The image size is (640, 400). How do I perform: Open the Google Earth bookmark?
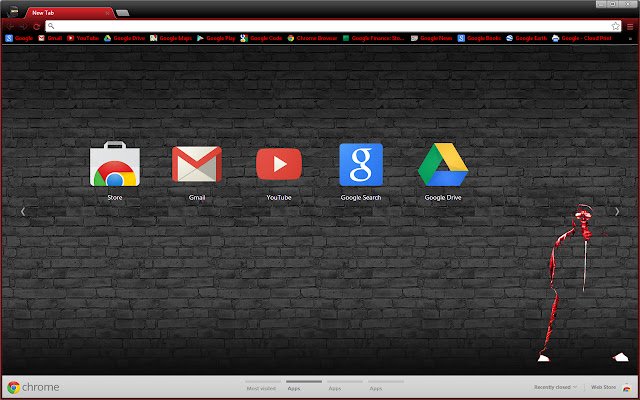[527, 38]
